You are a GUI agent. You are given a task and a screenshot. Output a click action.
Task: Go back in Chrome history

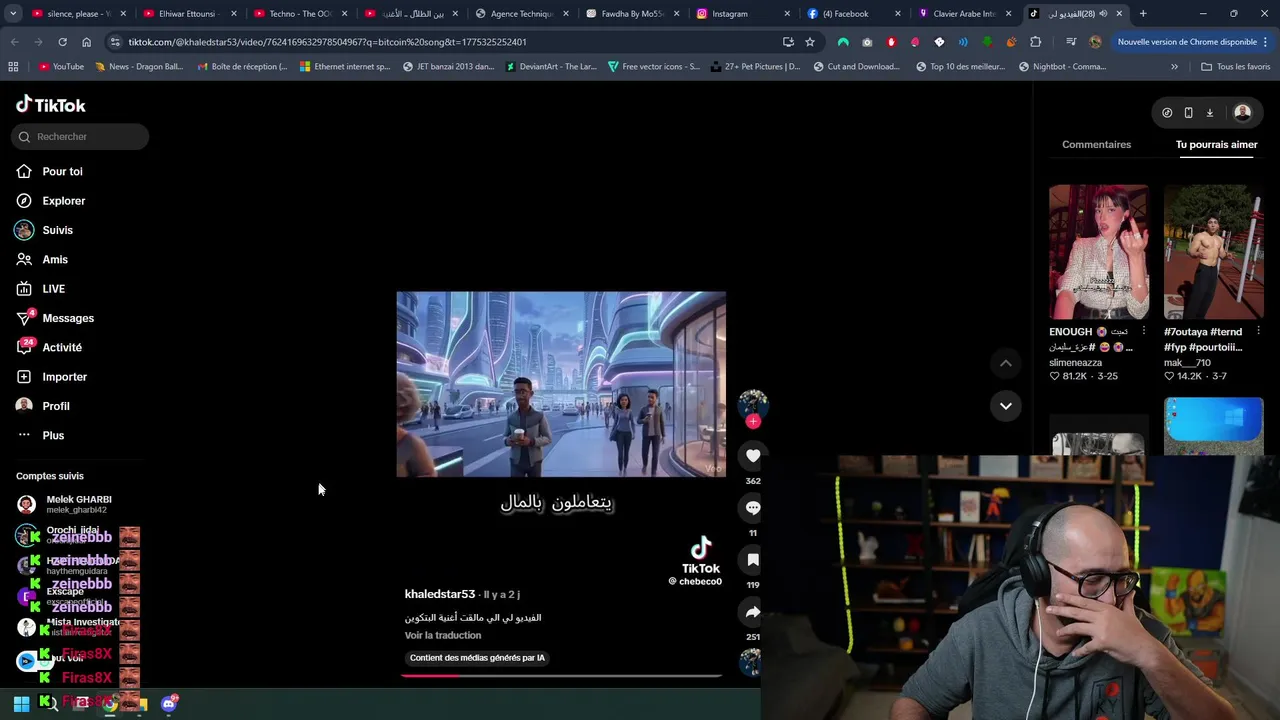pyautogui.click(x=14, y=42)
